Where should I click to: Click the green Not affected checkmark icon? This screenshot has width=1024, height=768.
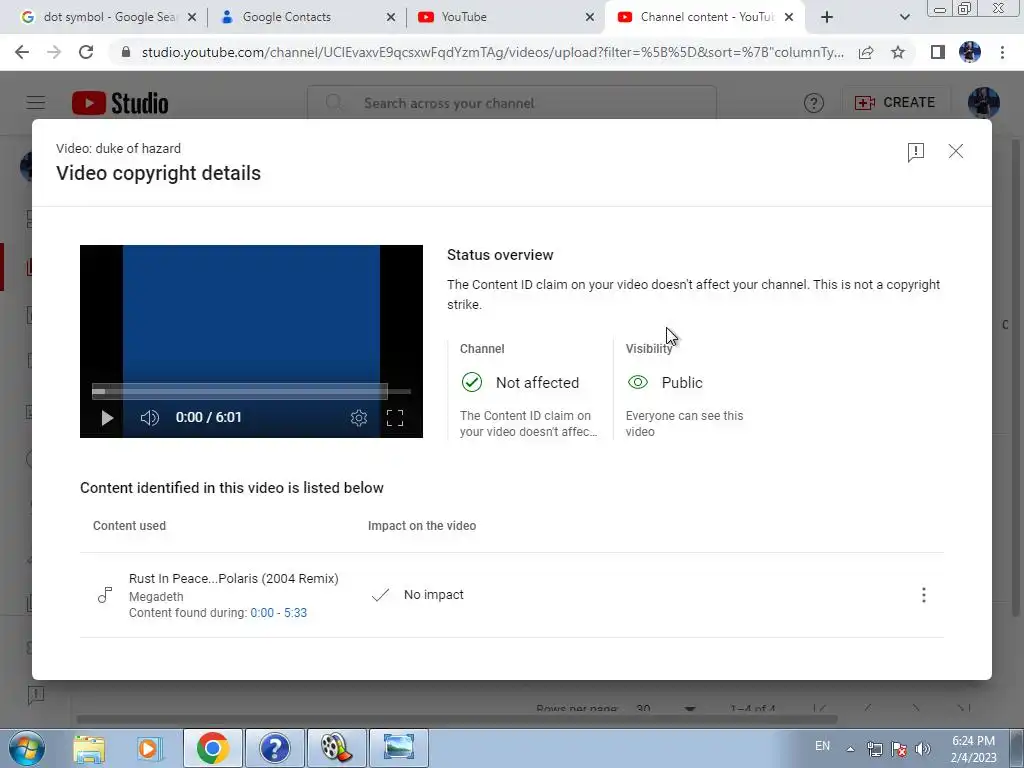[x=472, y=382]
